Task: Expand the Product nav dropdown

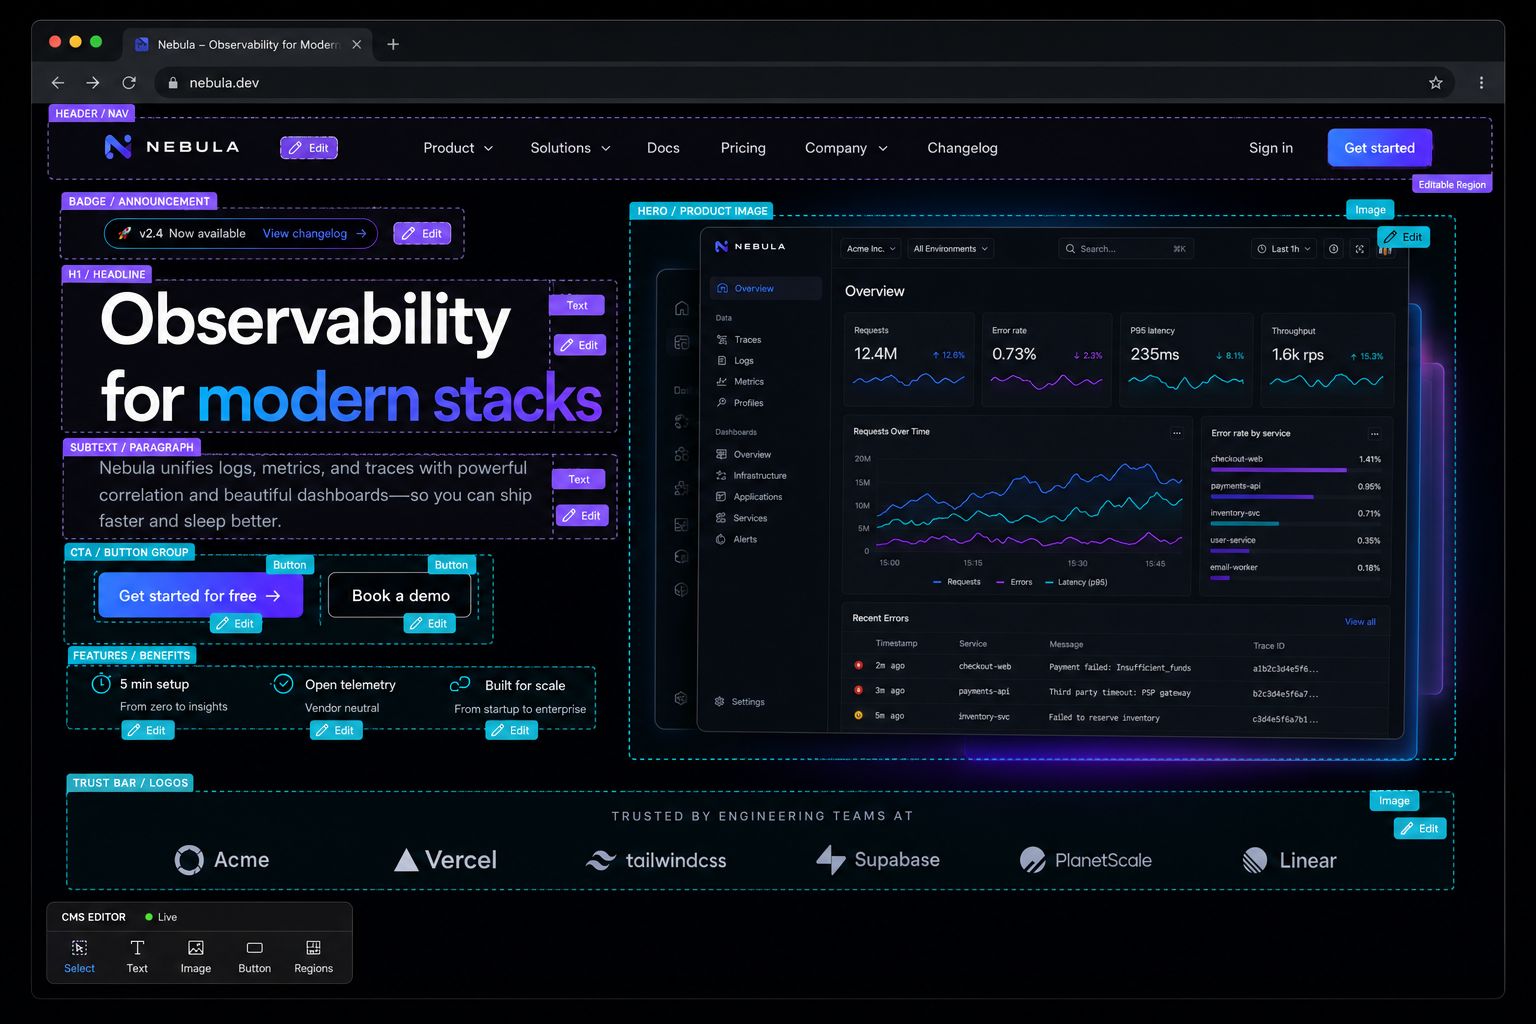Action: pyautogui.click(x=458, y=148)
